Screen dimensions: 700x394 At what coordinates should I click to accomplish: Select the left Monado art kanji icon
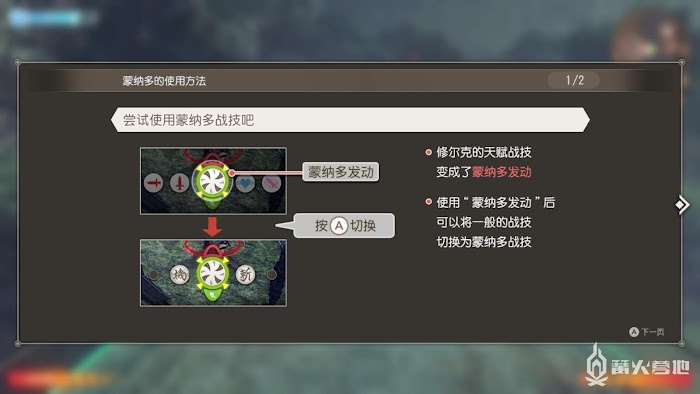coord(179,274)
